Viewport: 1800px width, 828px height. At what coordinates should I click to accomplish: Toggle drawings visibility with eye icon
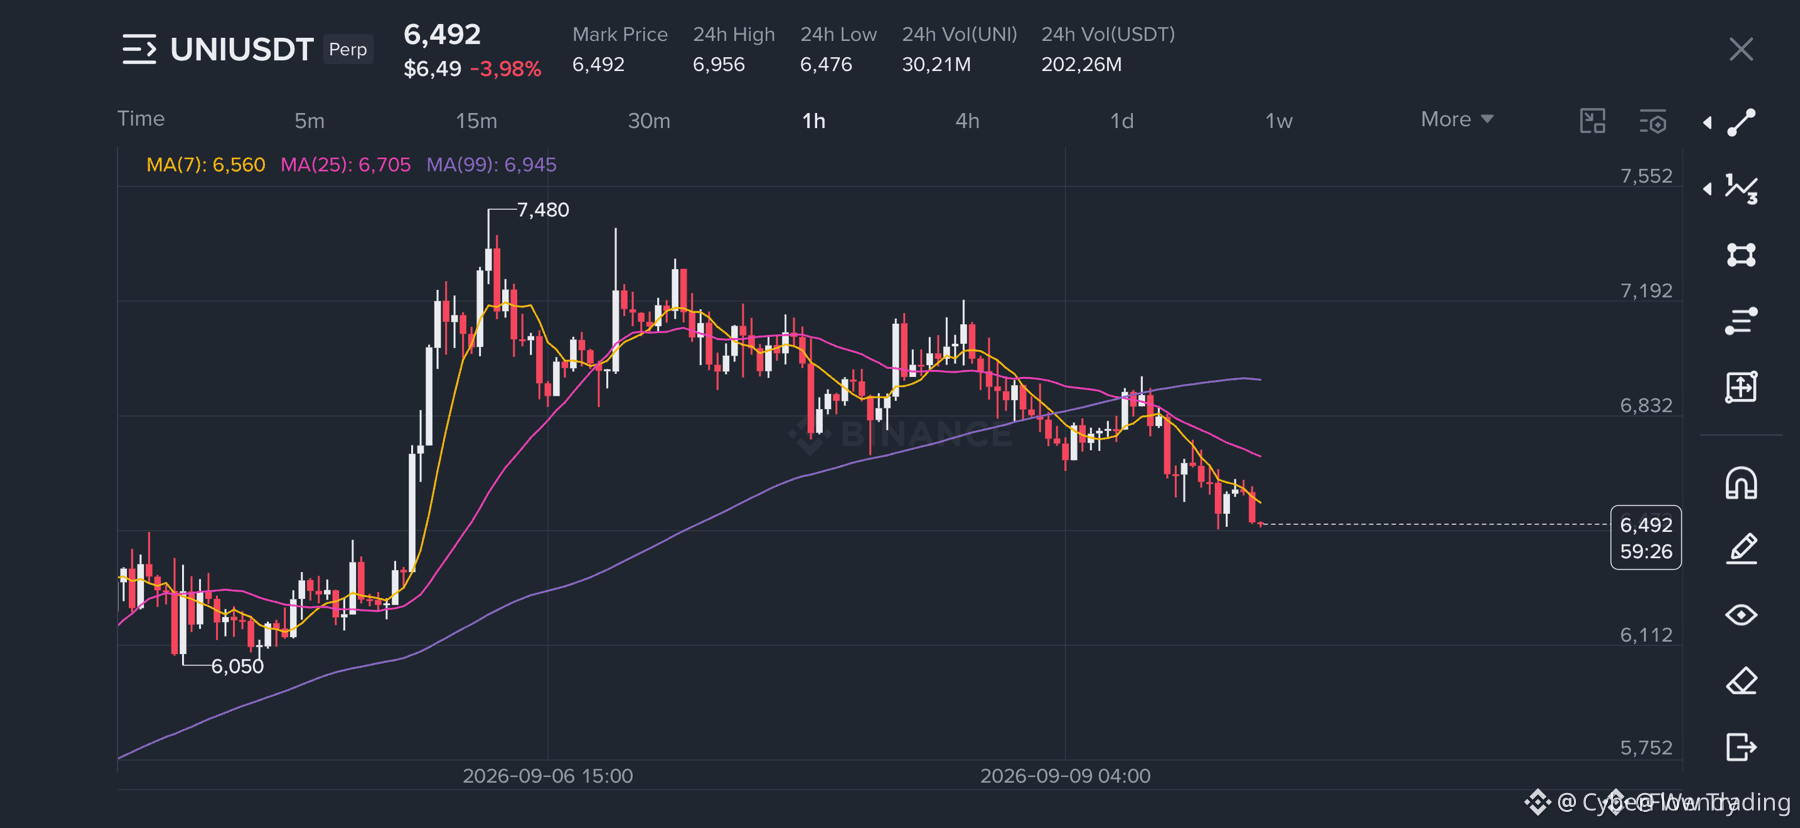[x=1741, y=615]
